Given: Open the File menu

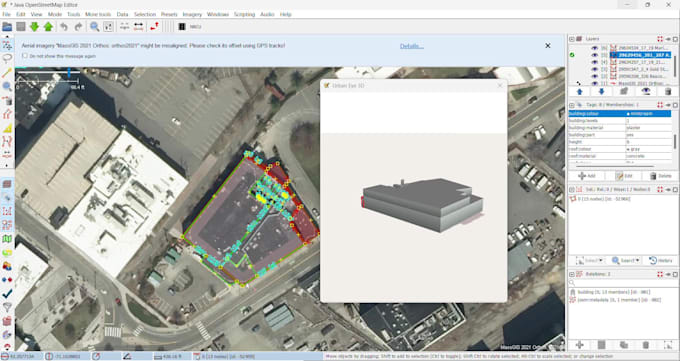Looking at the screenshot, I should 6,14.
